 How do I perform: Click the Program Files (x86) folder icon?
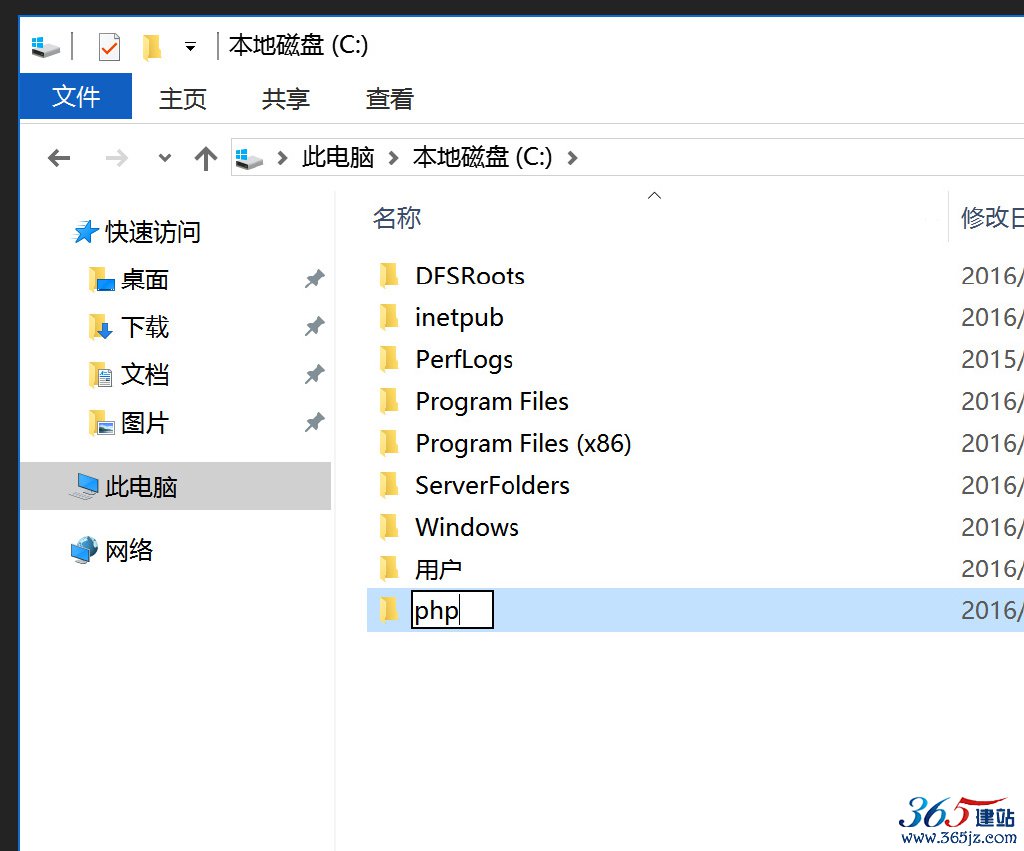pos(389,443)
